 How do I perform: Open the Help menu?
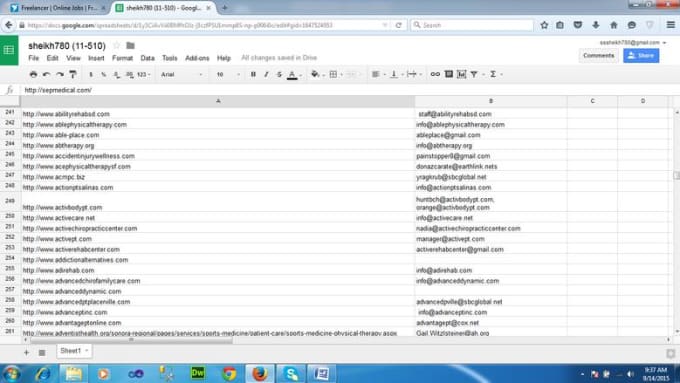[224, 58]
